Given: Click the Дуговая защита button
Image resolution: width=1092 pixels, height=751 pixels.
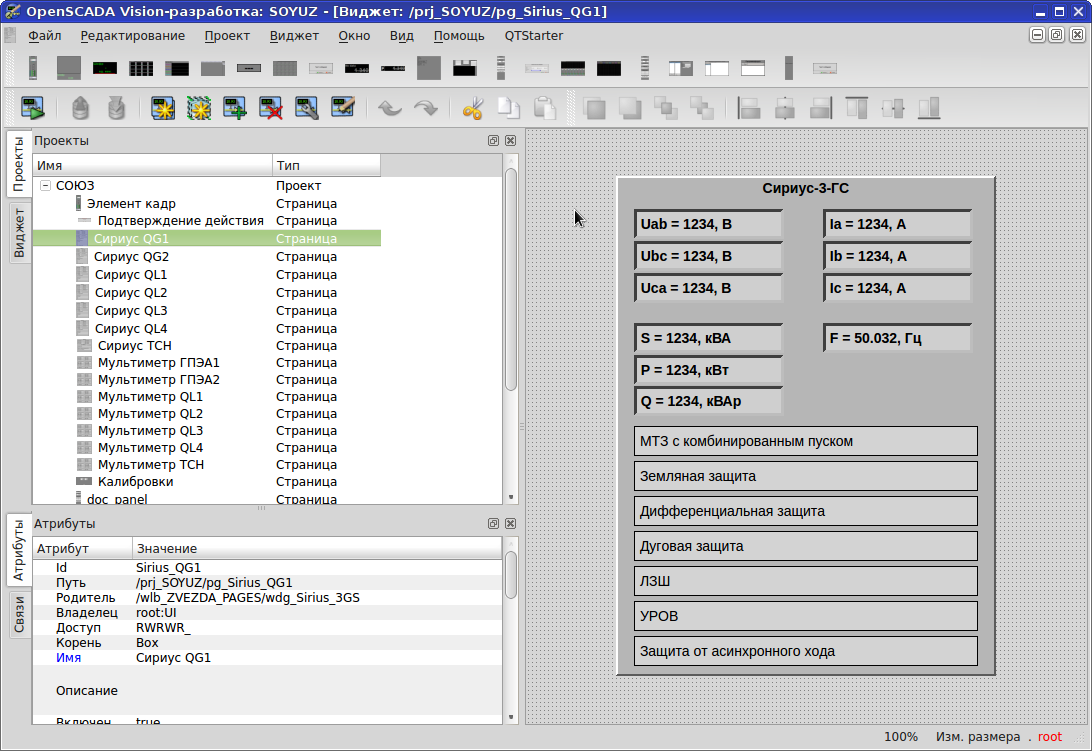Looking at the screenshot, I should [805, 546].
